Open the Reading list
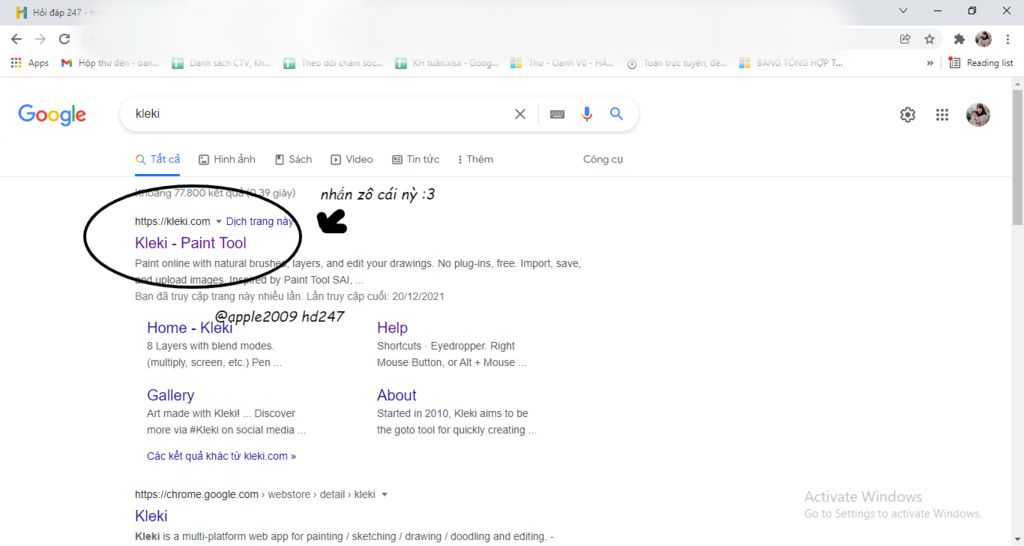Screen dimensions: 1024x546 (x=981, y=63)
